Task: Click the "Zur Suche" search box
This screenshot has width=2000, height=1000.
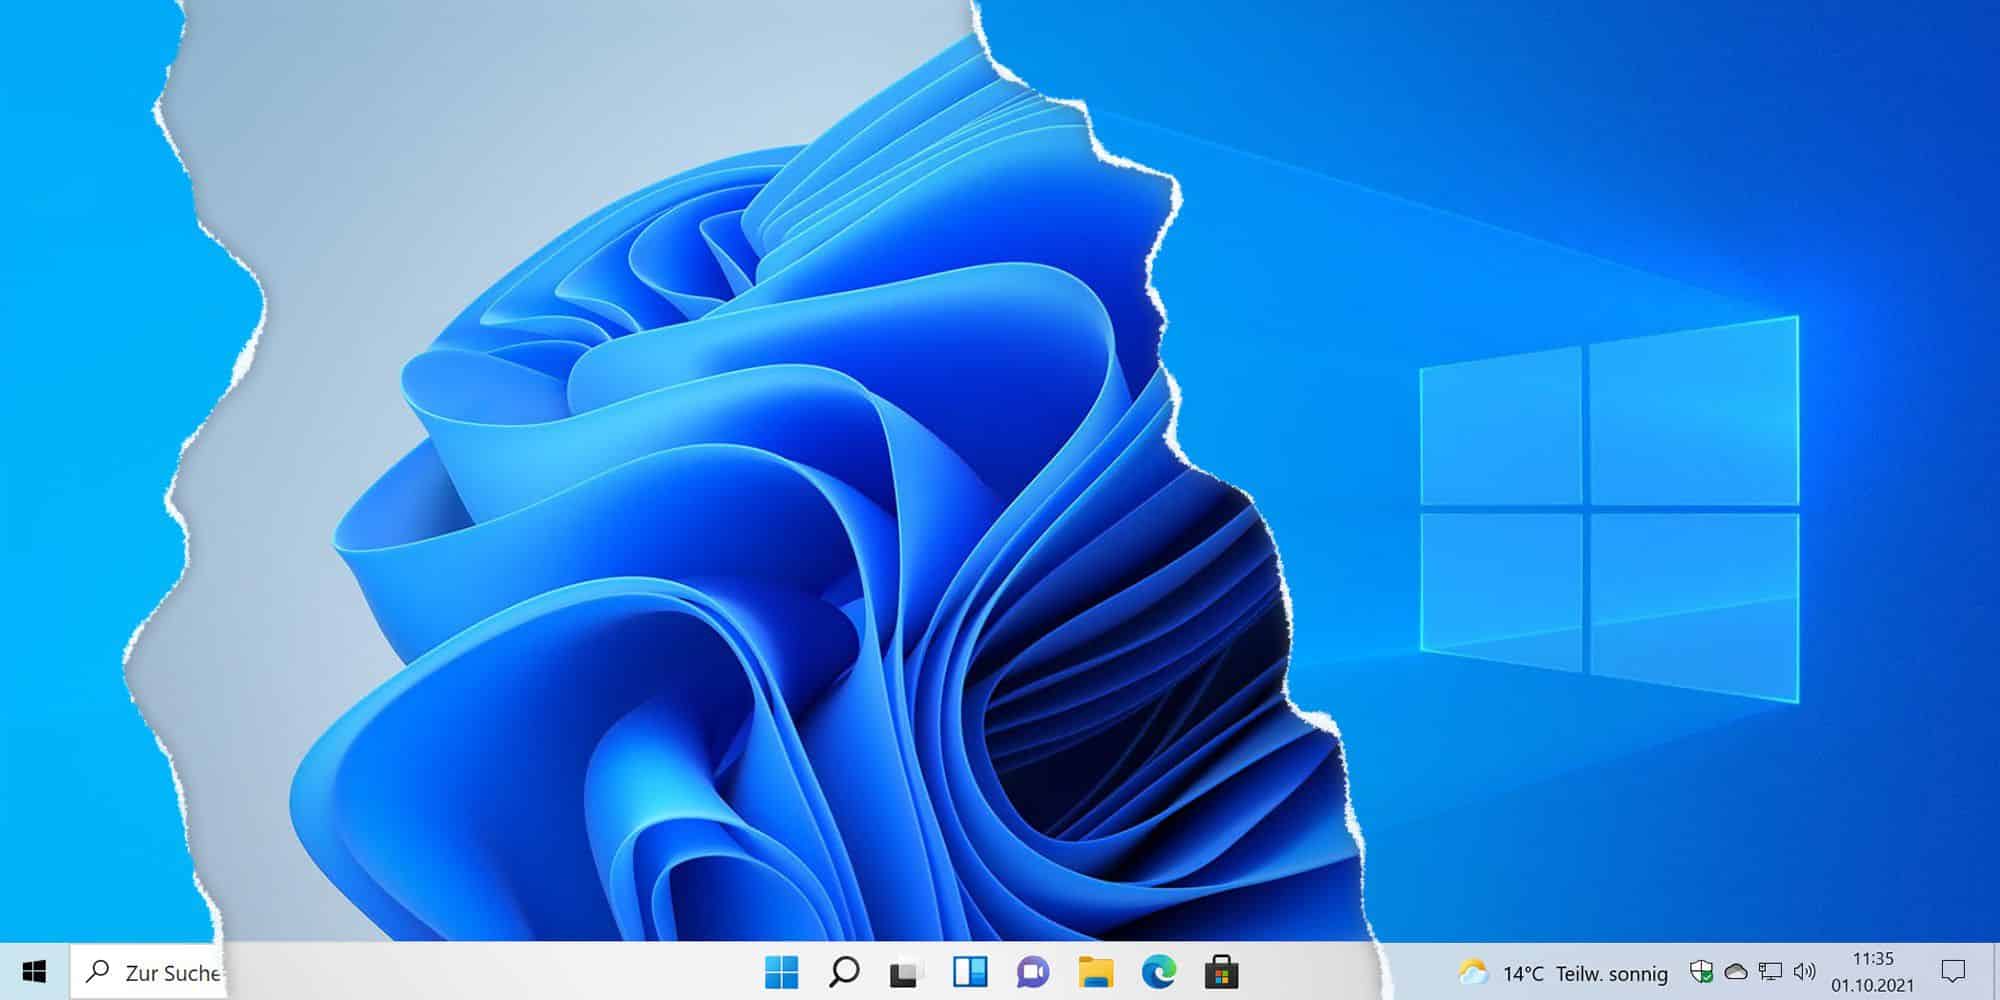Action: pyautogui.click(x=148, y=972)
